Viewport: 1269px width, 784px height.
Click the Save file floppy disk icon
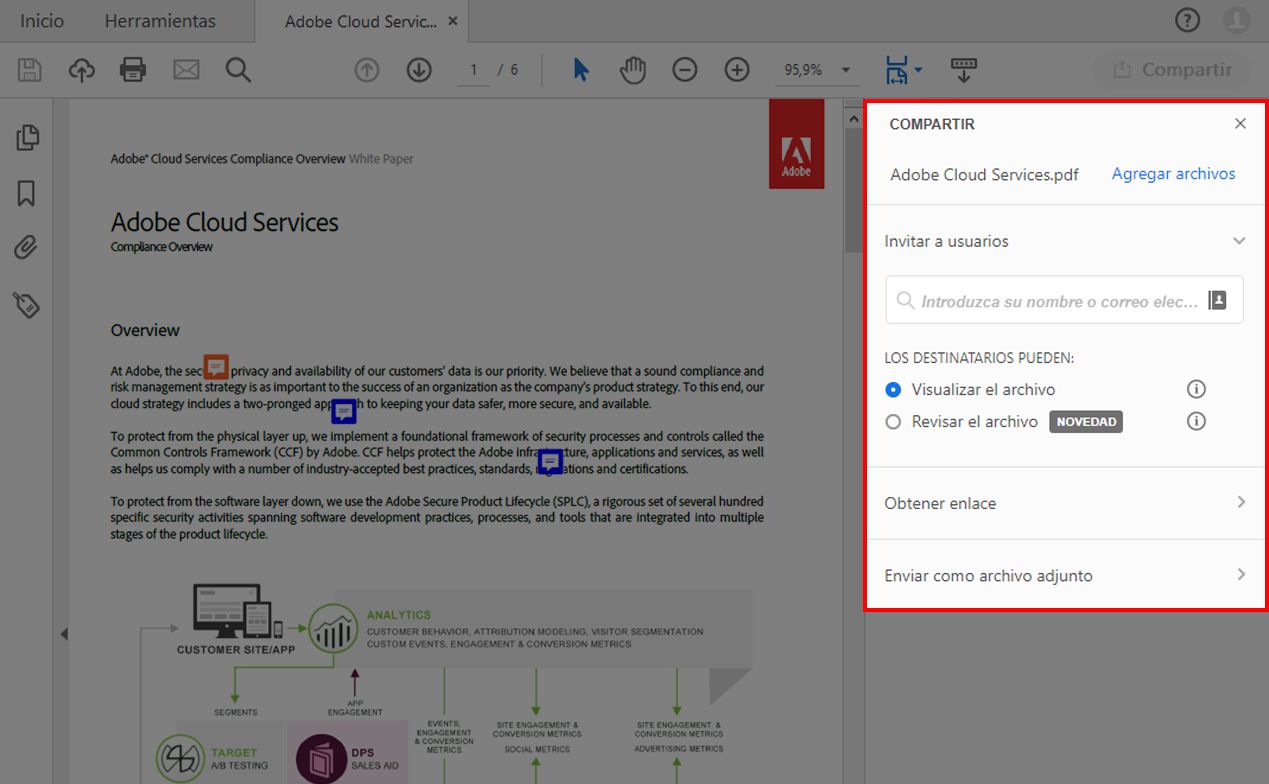pos(30,70)
